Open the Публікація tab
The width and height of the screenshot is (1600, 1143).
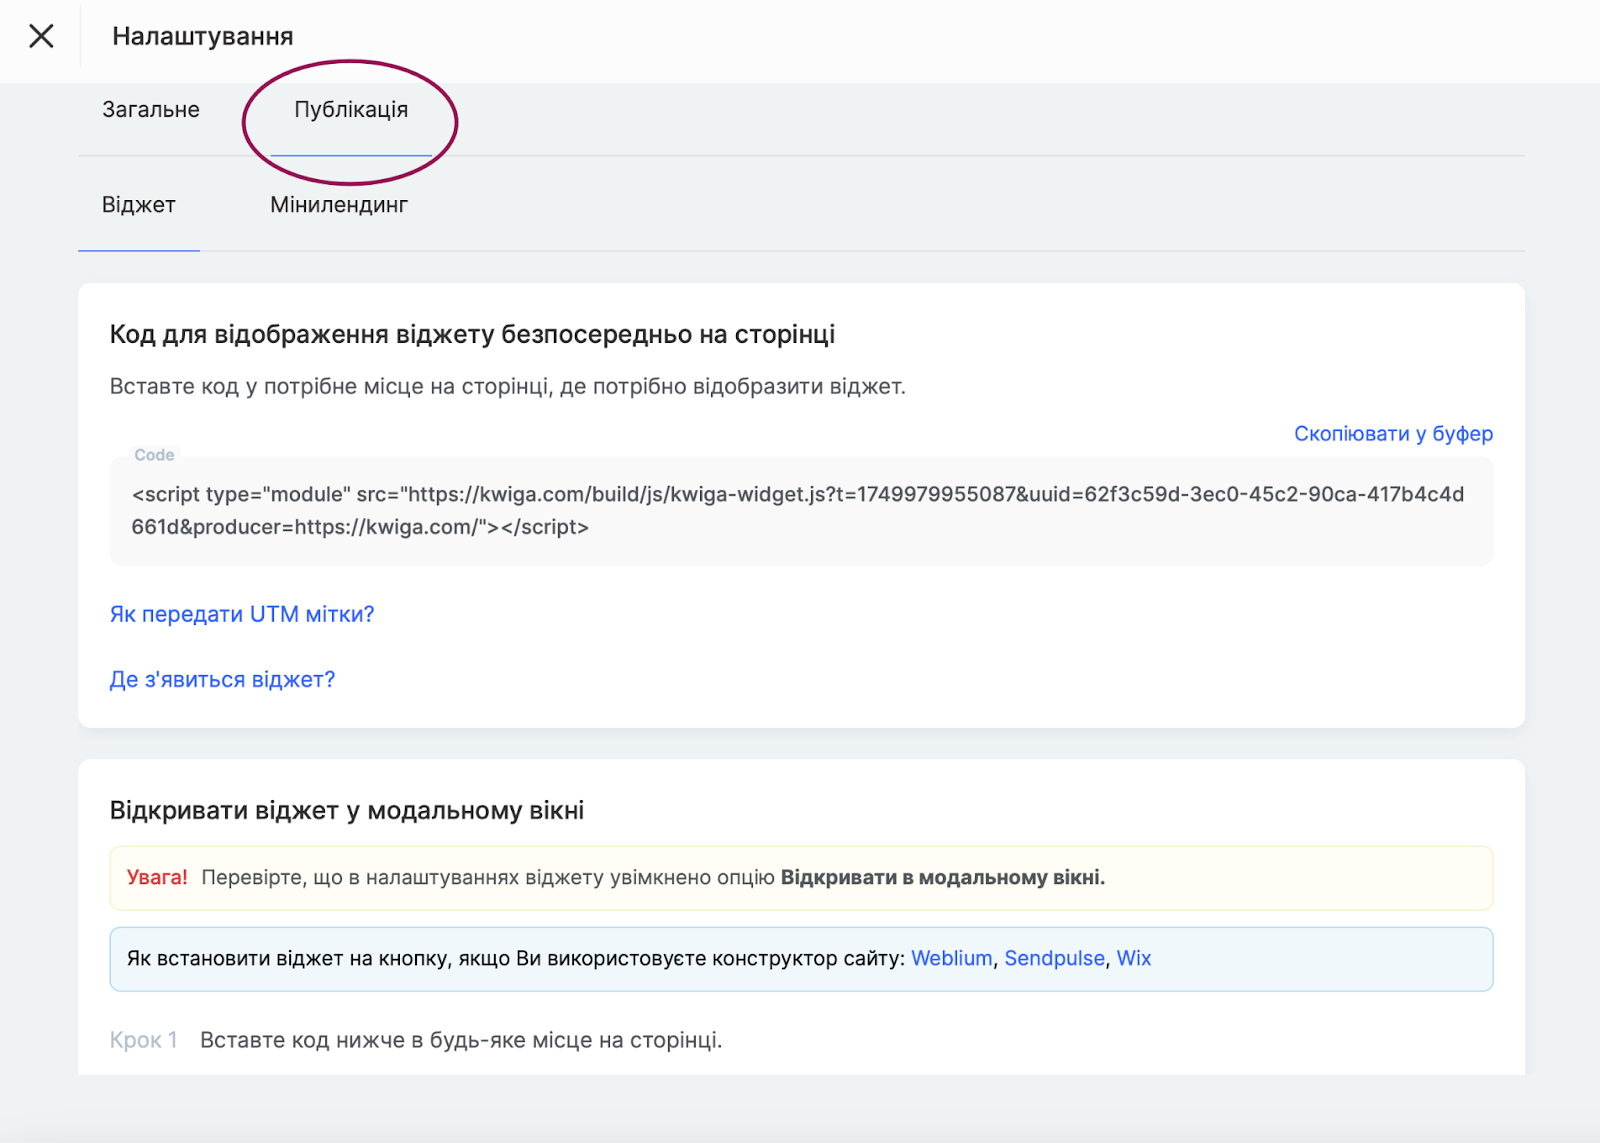pyautogui.click(x=351, y=110)
